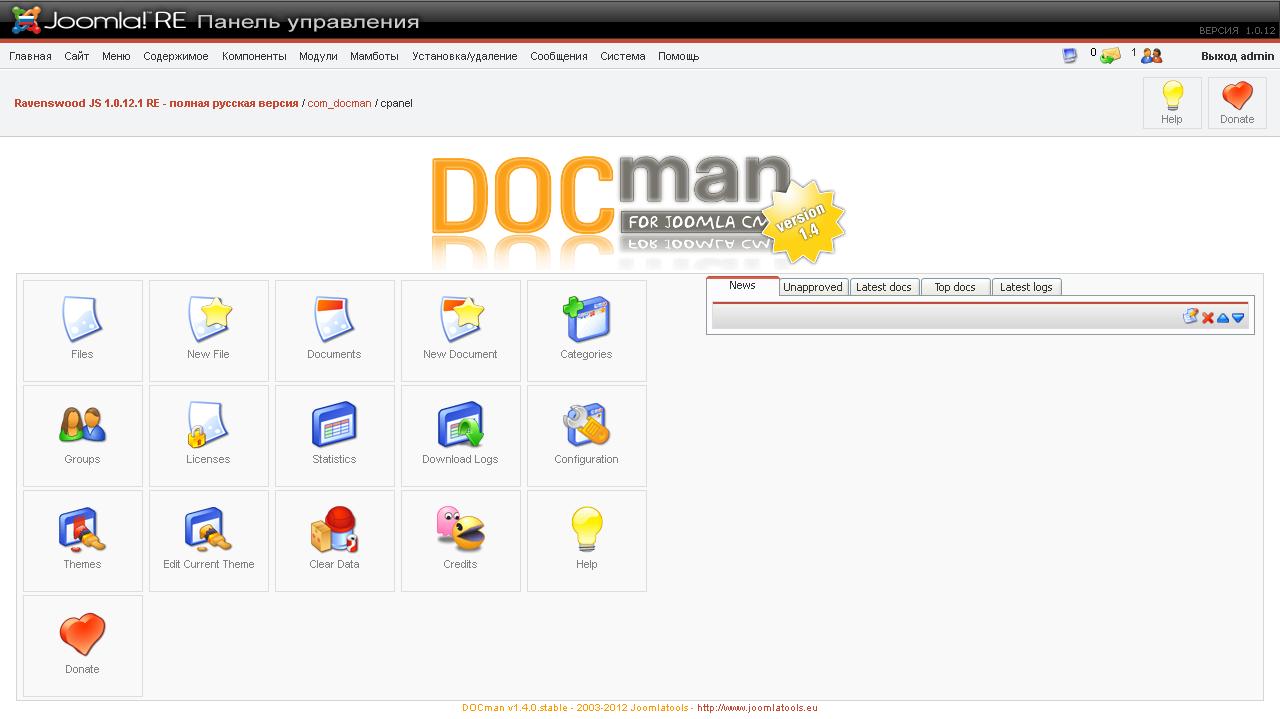The image size is (1280, 719).
Task: Click the Help lightbulb in control panel grid
Action: pos(586,539)
